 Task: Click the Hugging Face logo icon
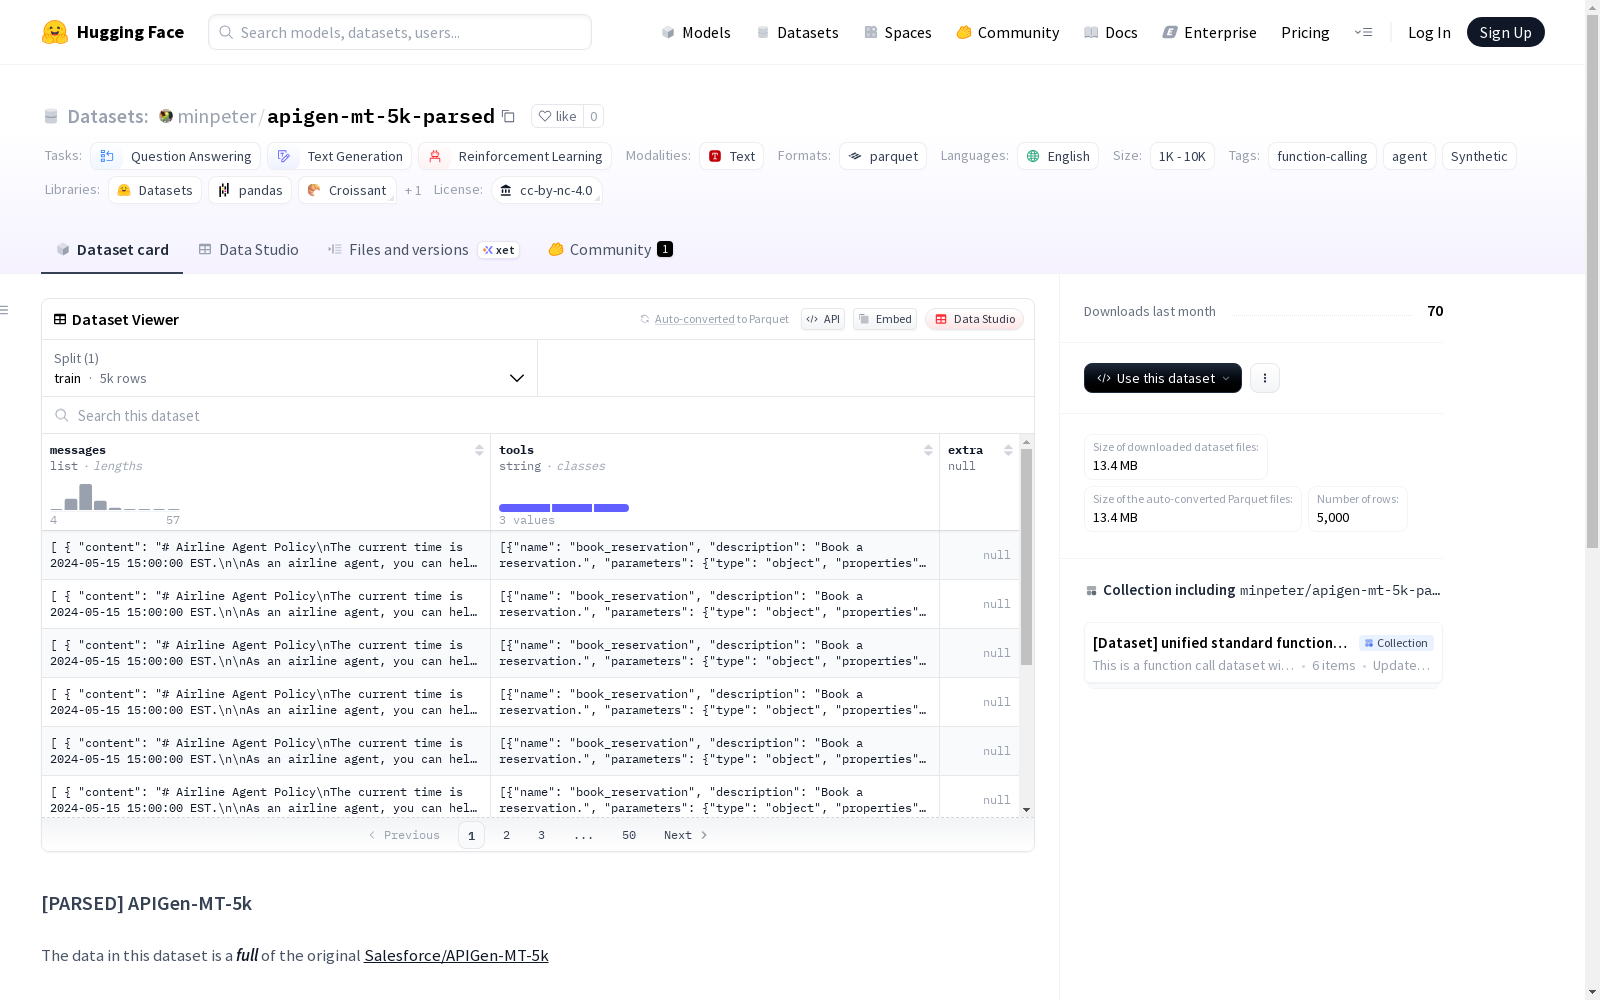point(55,32)
